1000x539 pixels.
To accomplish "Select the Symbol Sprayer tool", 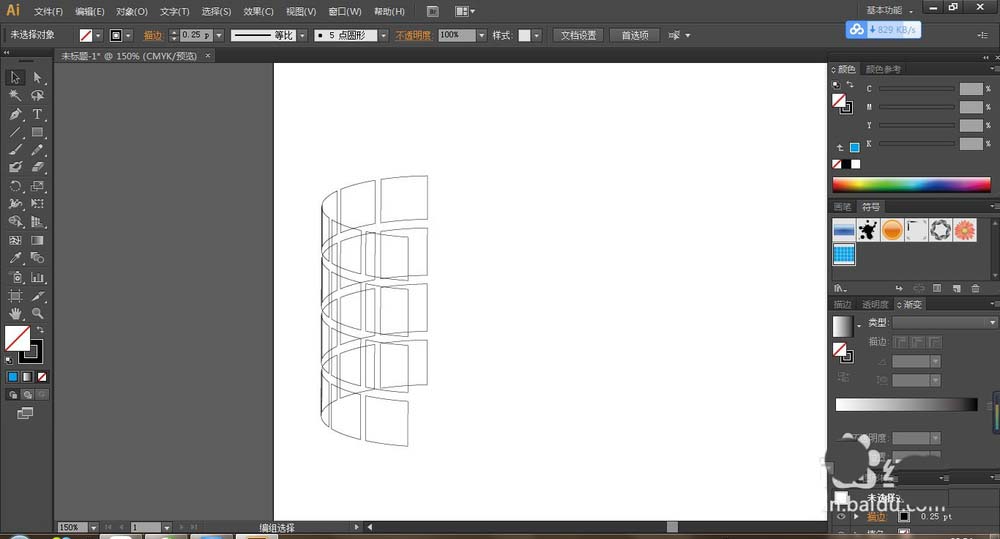I will 15,277.
